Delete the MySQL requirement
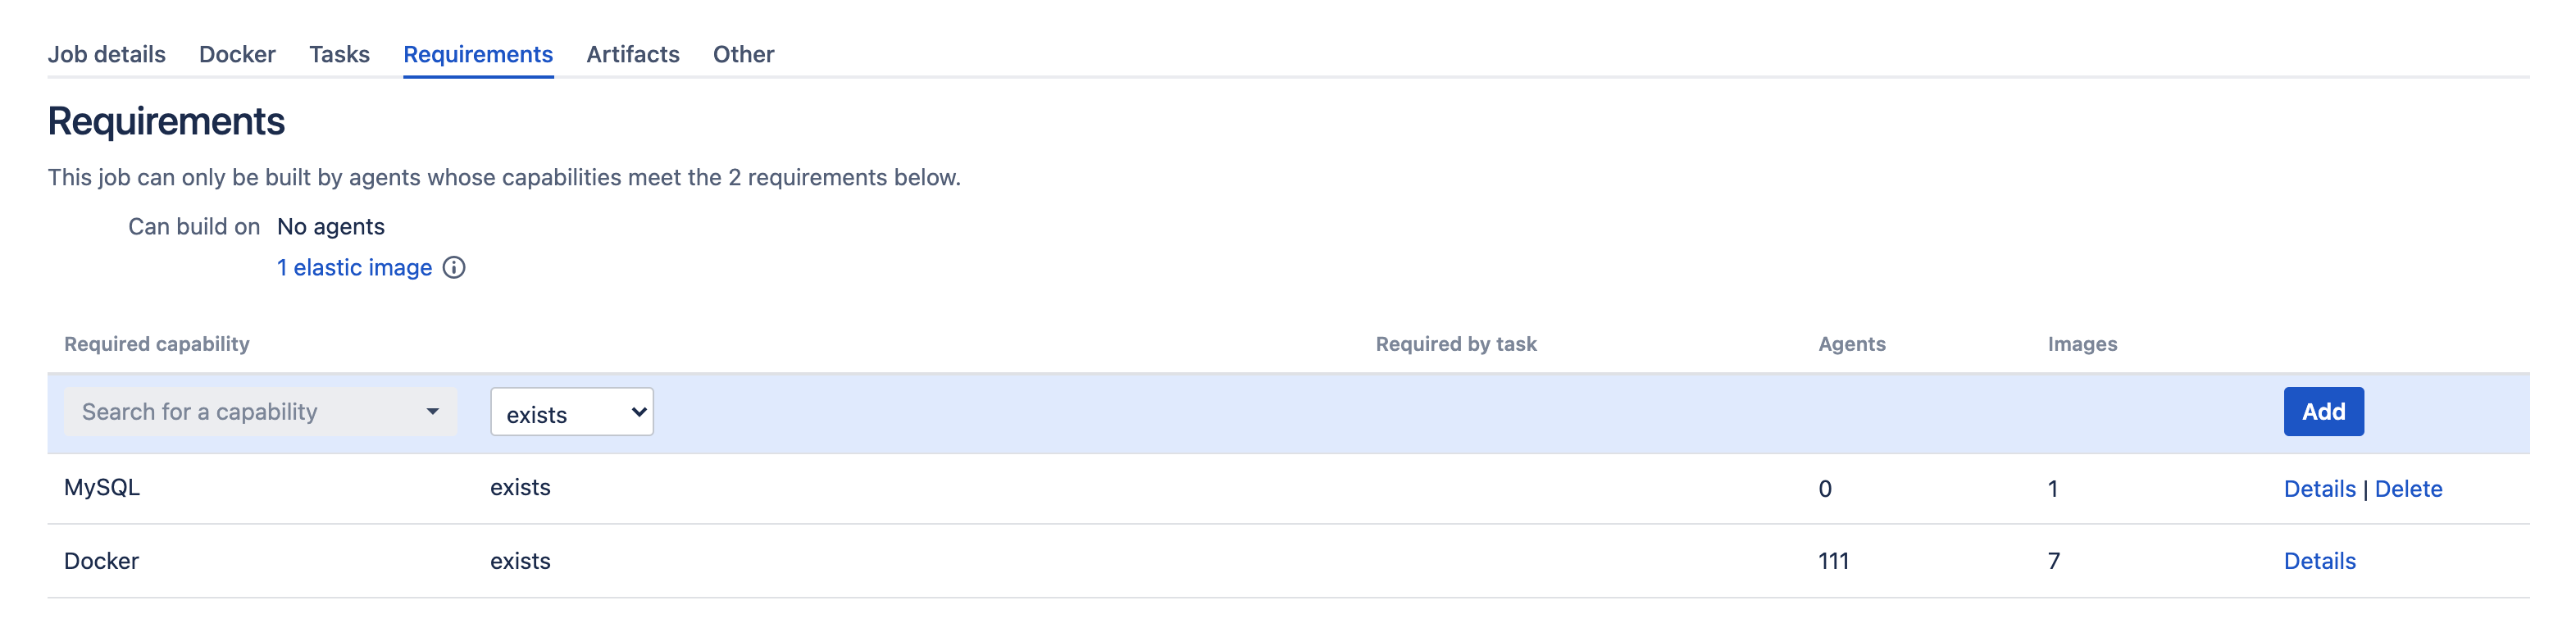The width and height of the screenshot is (2576, 628). pyautogui.click(x=2408, y=489)
